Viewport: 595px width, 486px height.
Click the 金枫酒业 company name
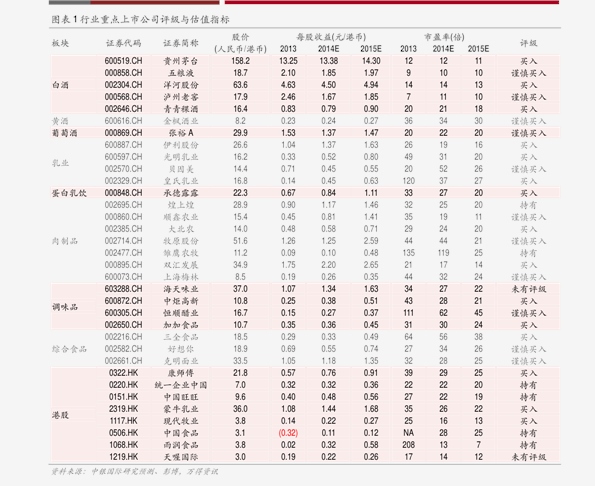point(181,121)
